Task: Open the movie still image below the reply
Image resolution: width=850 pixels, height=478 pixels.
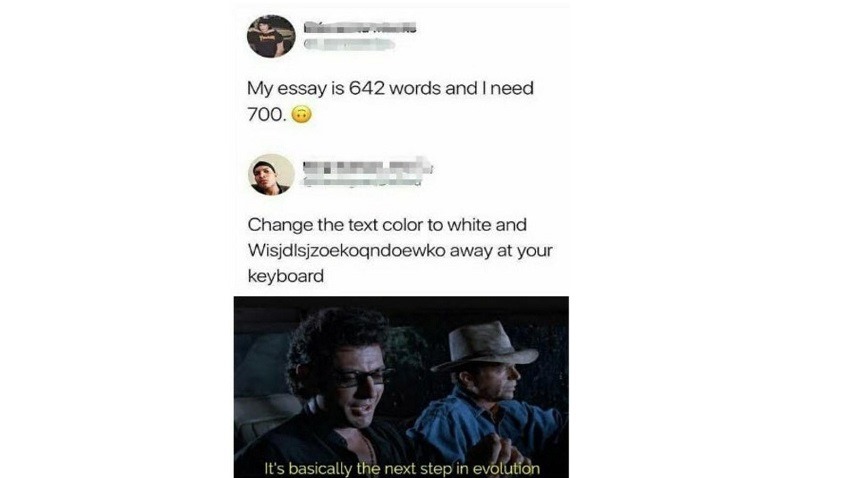Action: click(x=401, y=387)
